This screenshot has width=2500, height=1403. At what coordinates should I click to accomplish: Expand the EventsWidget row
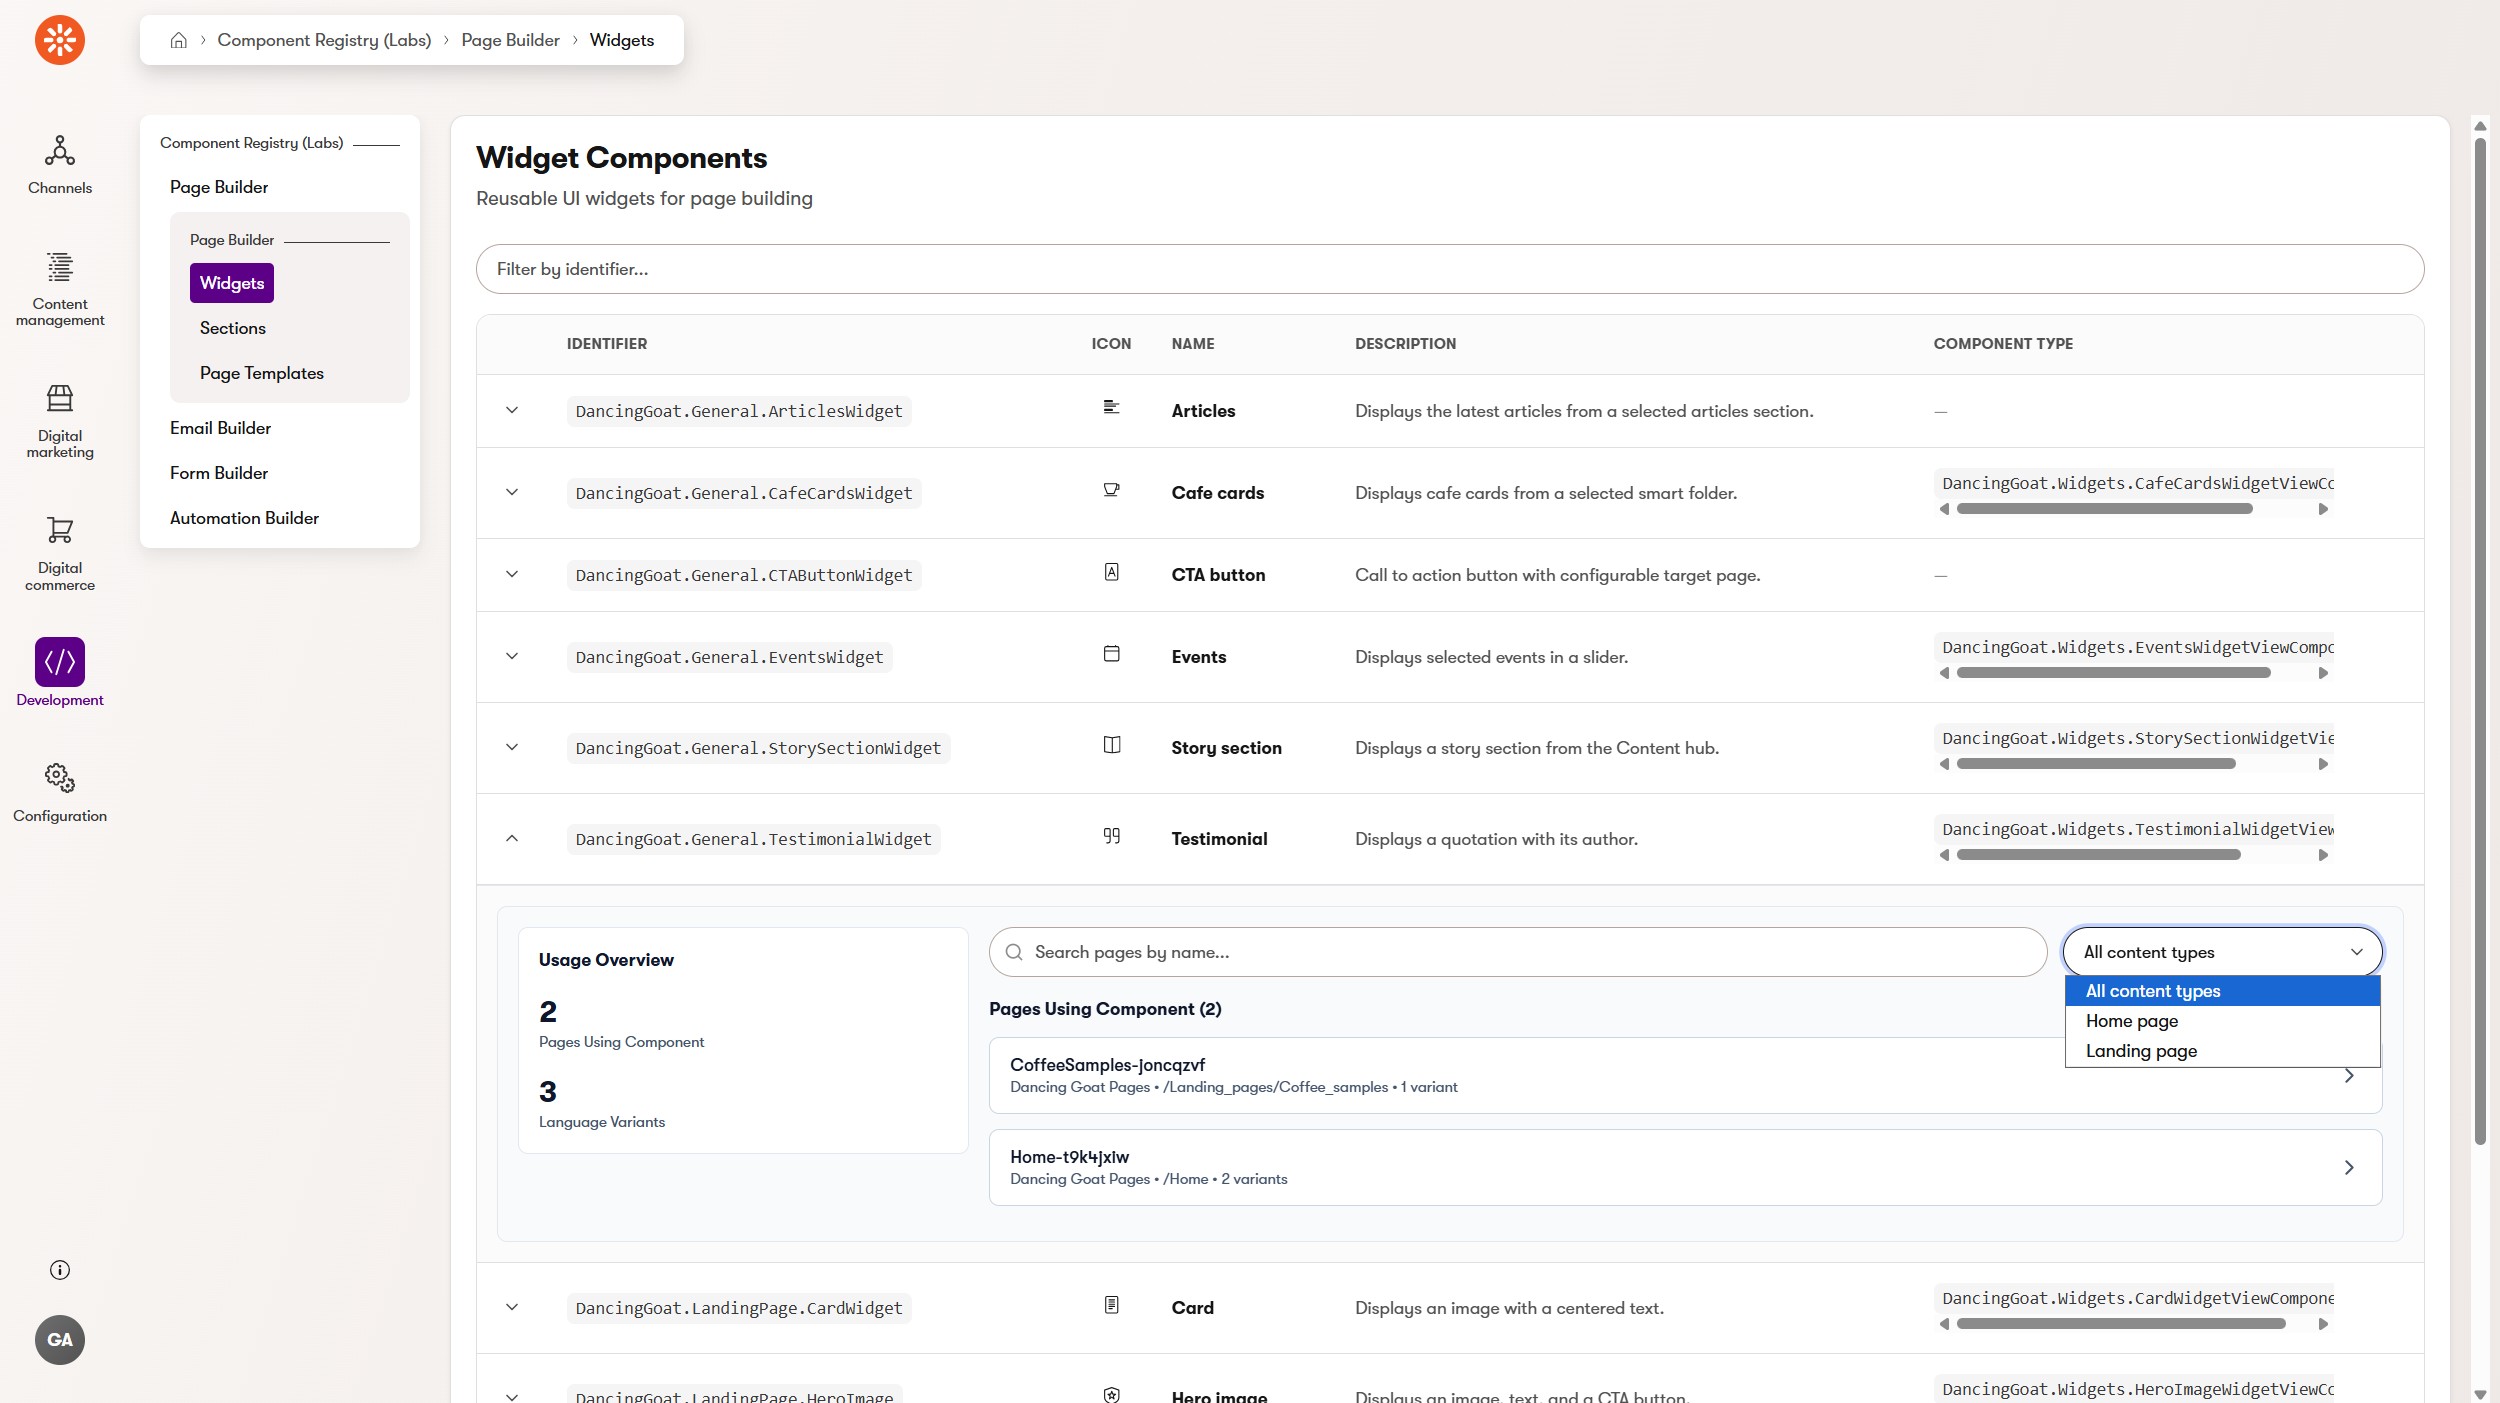(512, 656)
